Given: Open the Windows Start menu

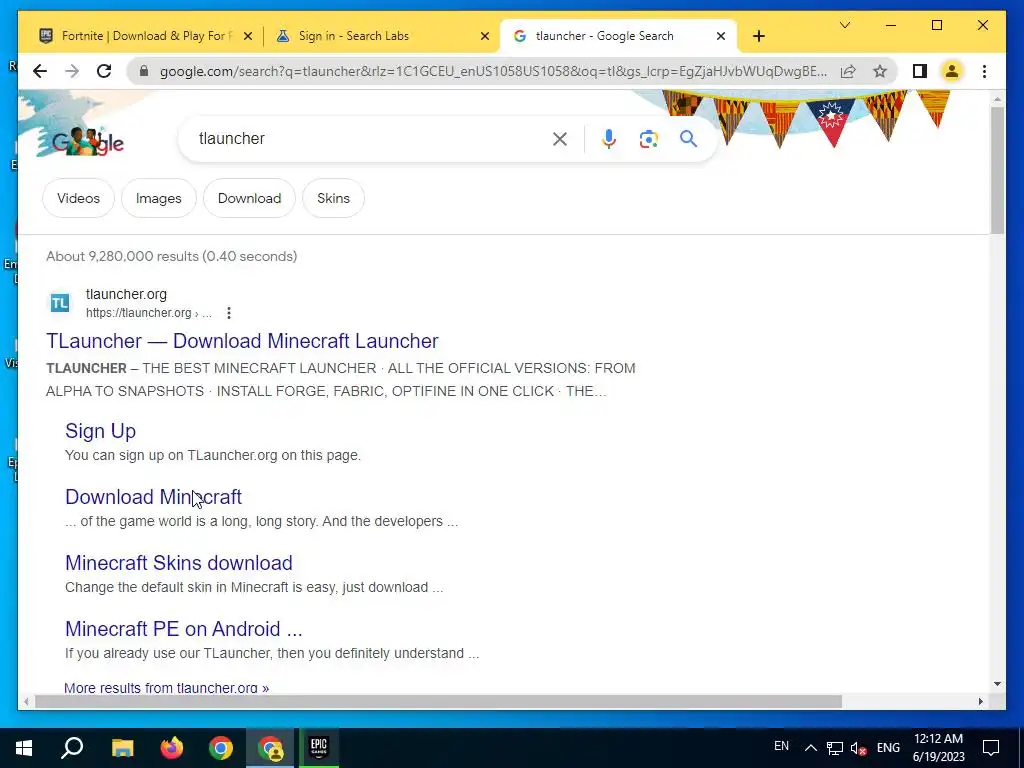Looking at the screenshot, I should pyautogui.click(x=24, y=748).
